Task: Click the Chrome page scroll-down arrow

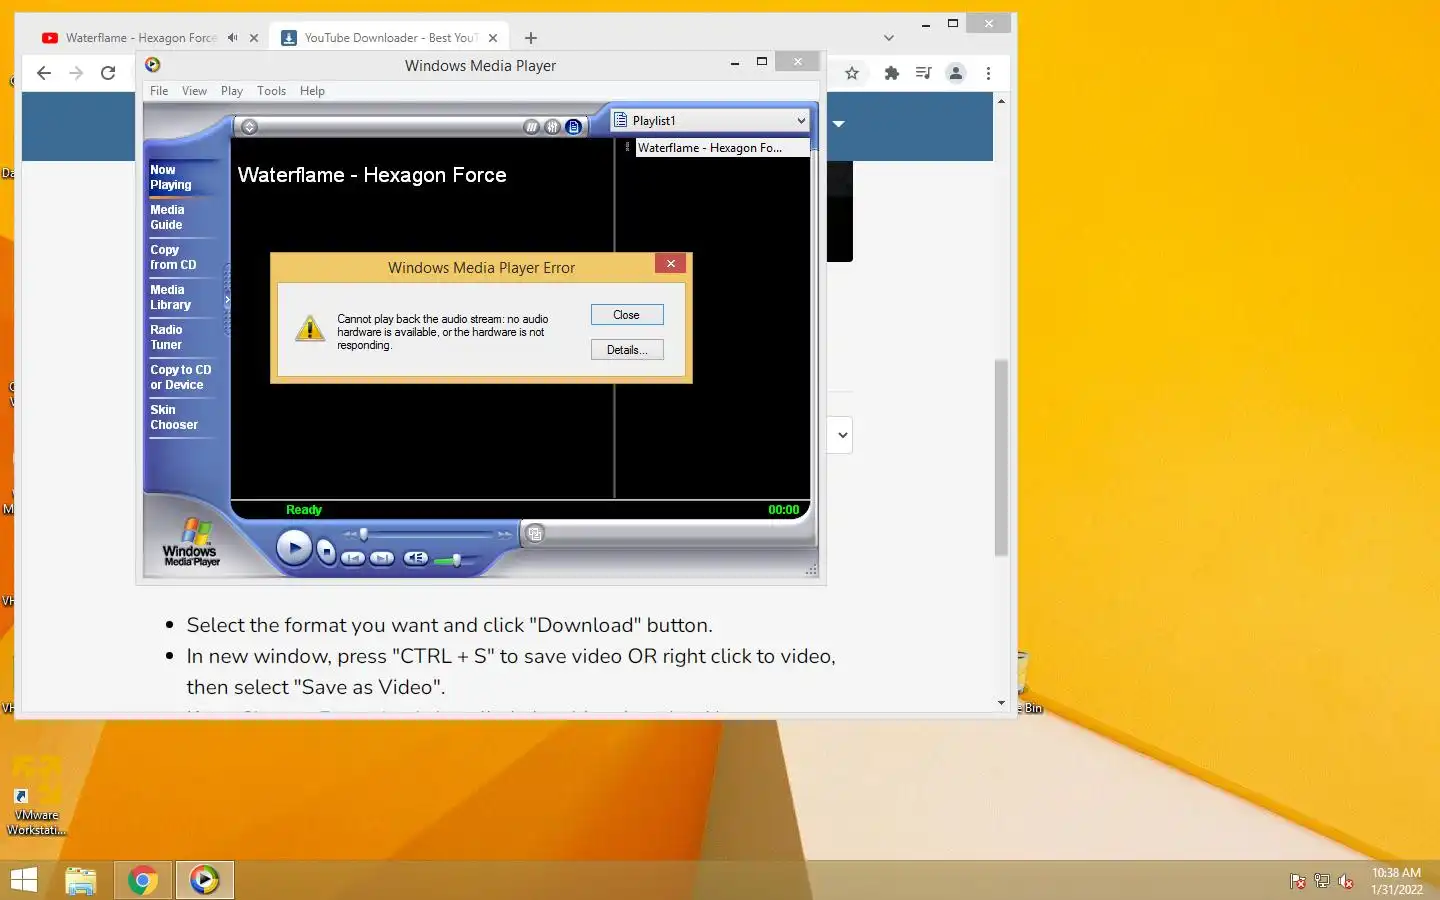Action: coord(1001,703)
